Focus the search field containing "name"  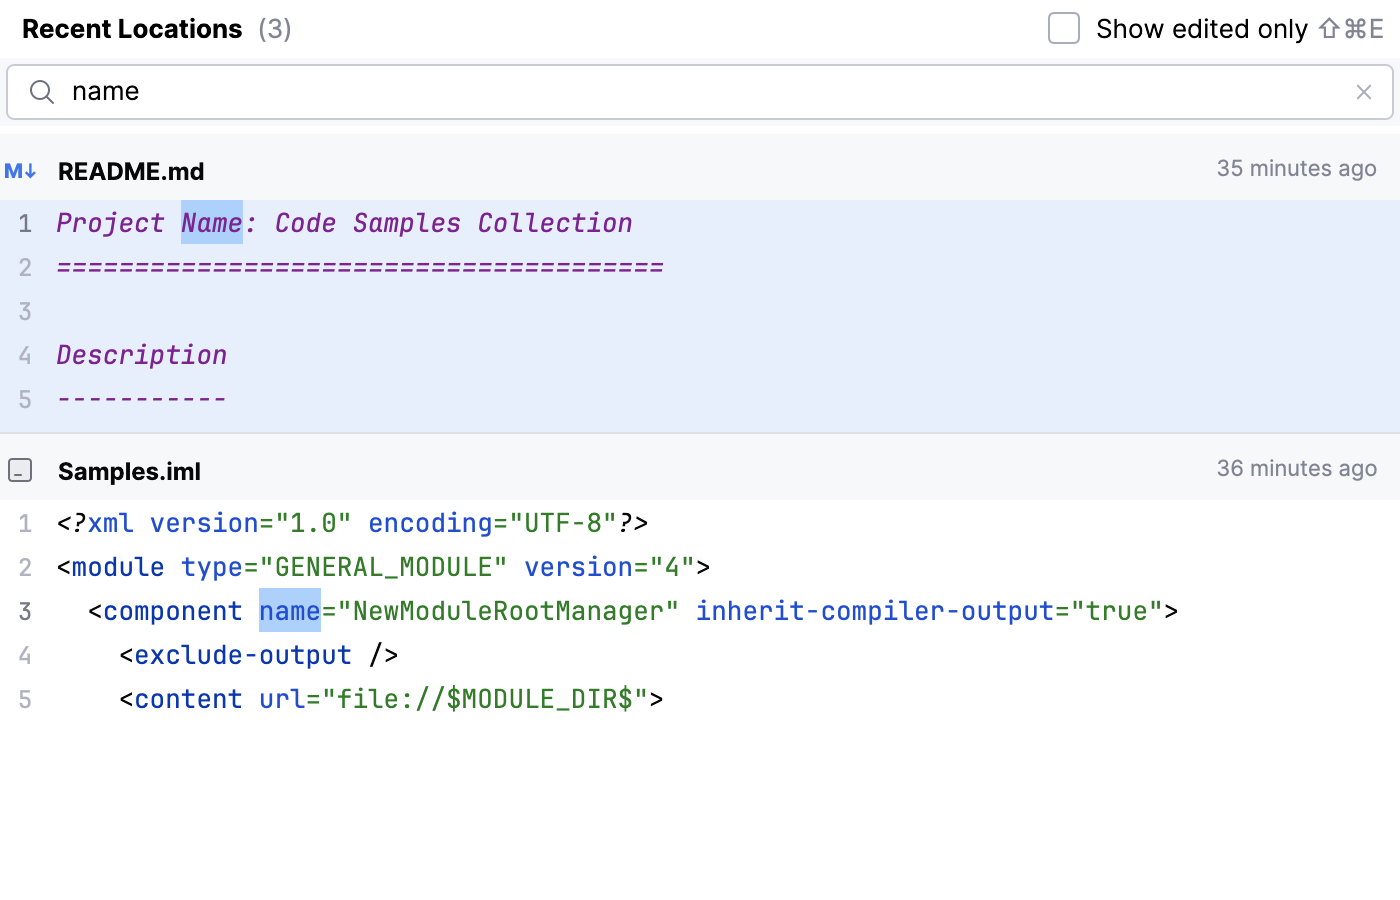pyautogui.click(x=700, y=92)
